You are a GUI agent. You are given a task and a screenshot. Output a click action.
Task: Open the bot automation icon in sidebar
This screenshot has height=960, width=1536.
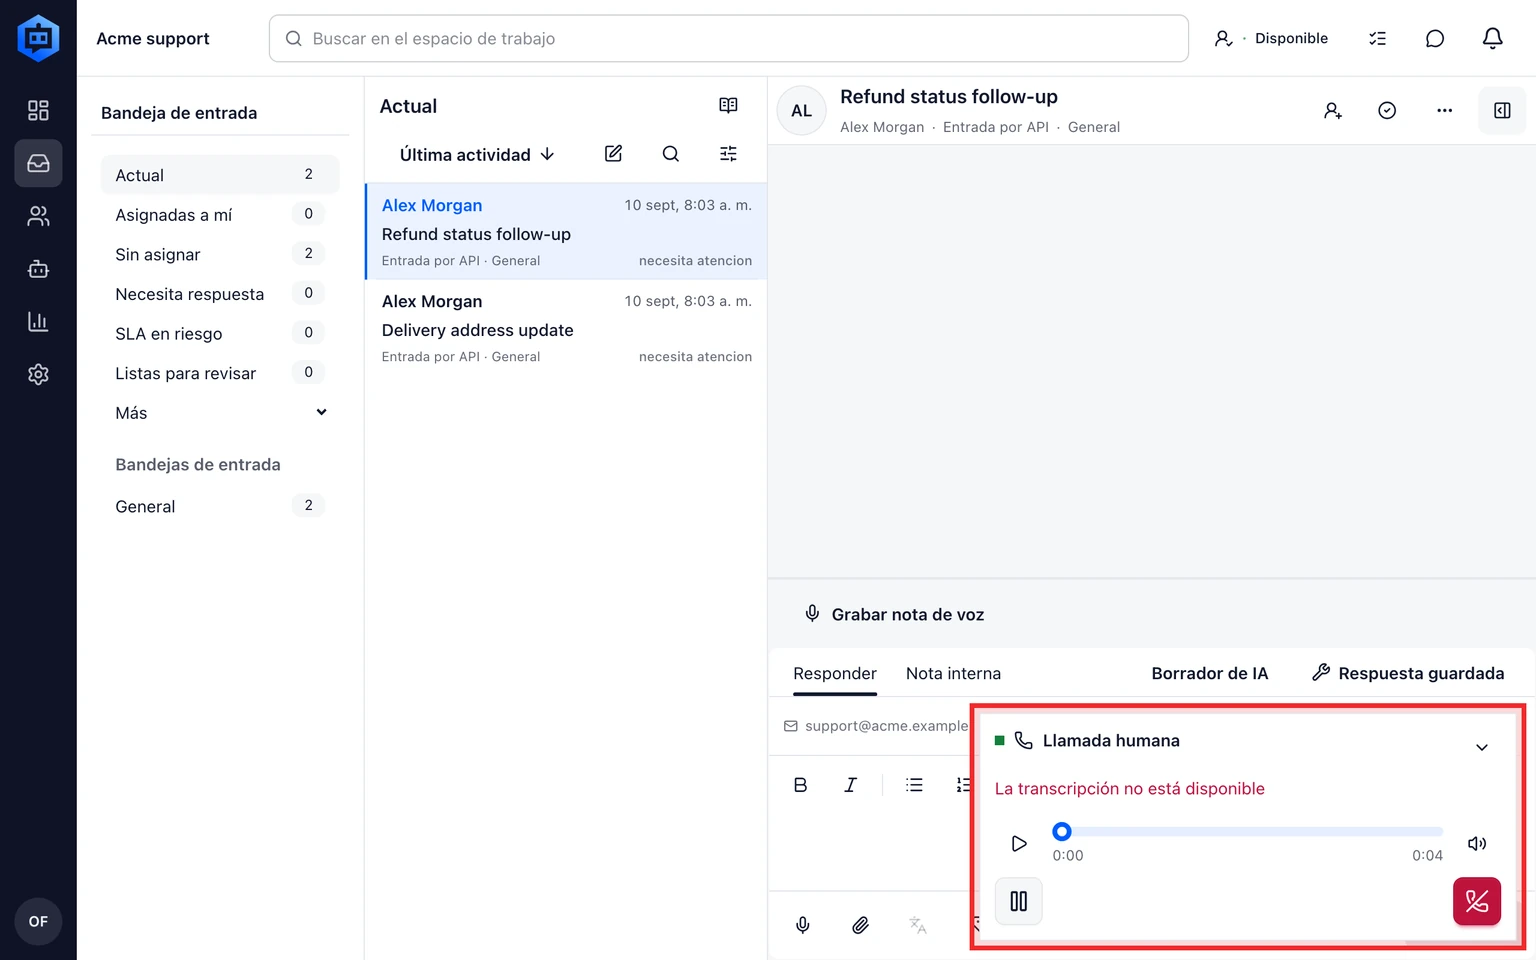click(38, 269)
